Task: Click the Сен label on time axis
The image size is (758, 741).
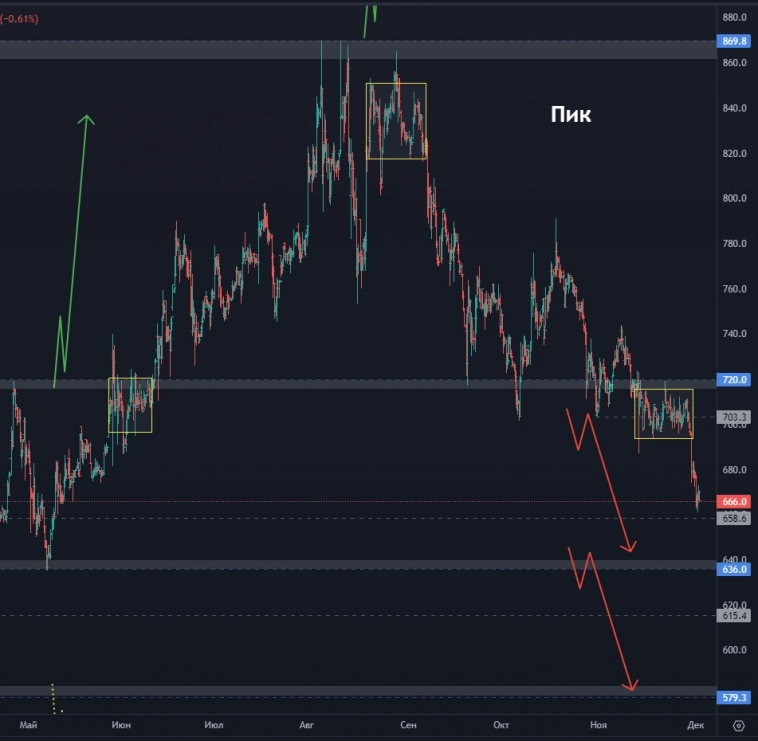Action: [408, 725]
